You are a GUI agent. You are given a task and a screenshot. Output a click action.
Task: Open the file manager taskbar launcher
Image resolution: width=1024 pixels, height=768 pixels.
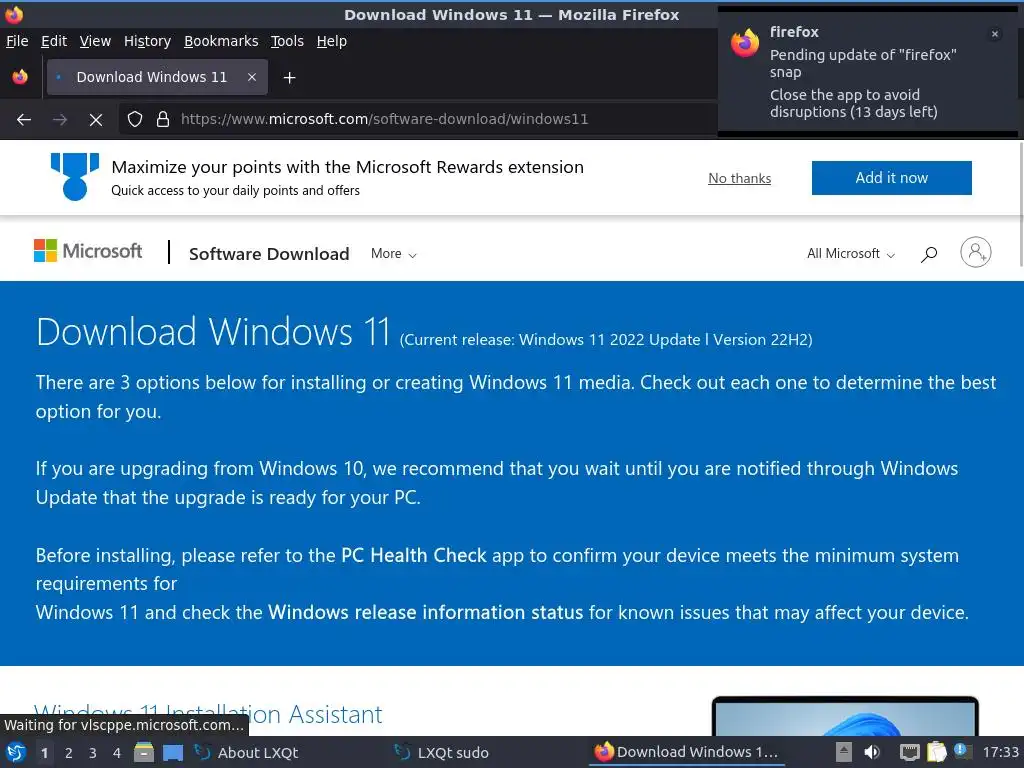point(144,753)
